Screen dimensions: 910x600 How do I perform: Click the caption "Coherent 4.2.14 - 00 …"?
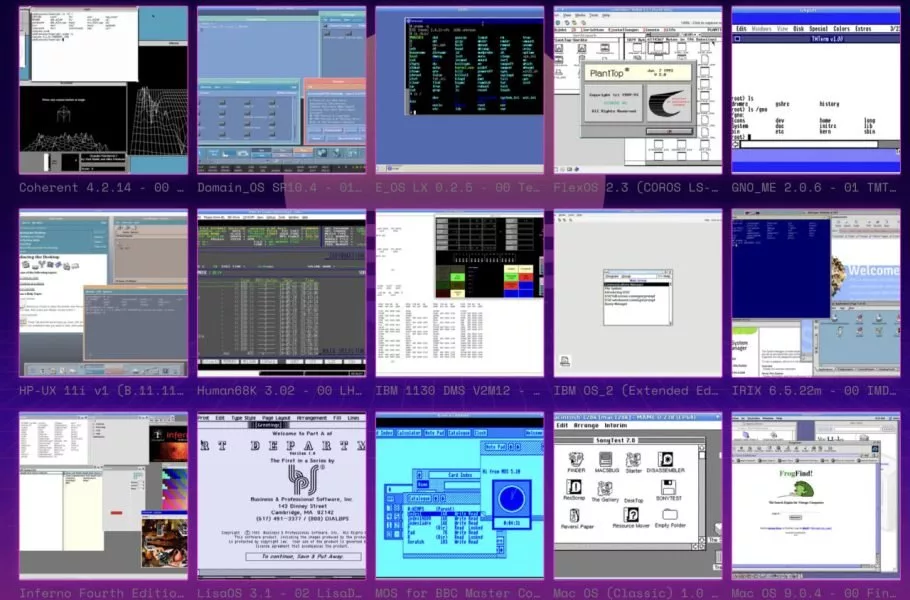pos(102,187)
